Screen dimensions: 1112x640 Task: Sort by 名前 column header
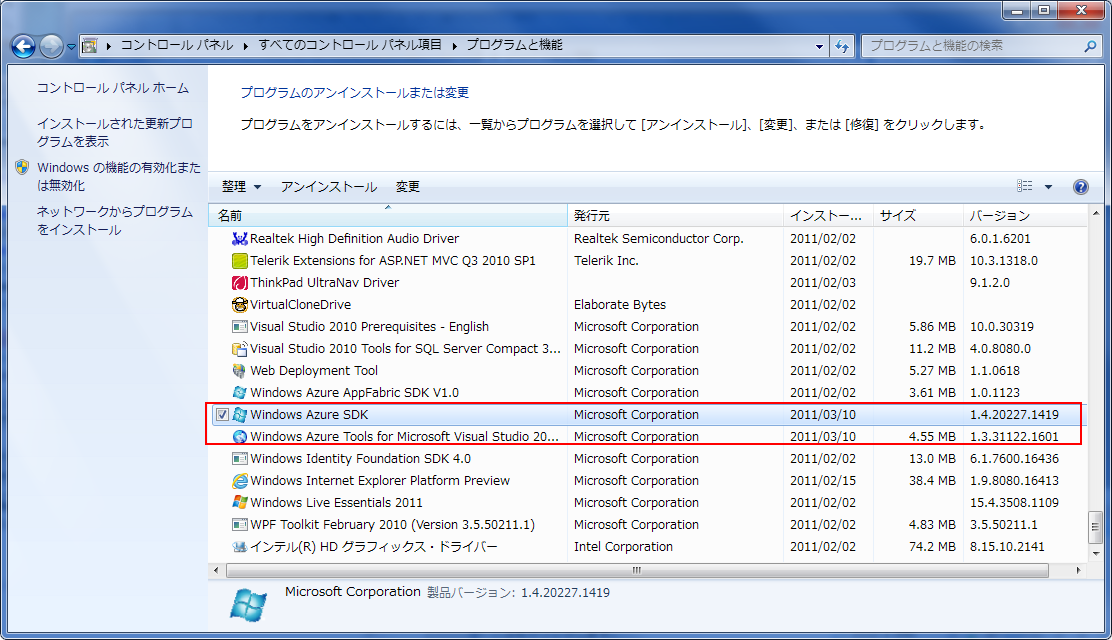tap(388, 215)
